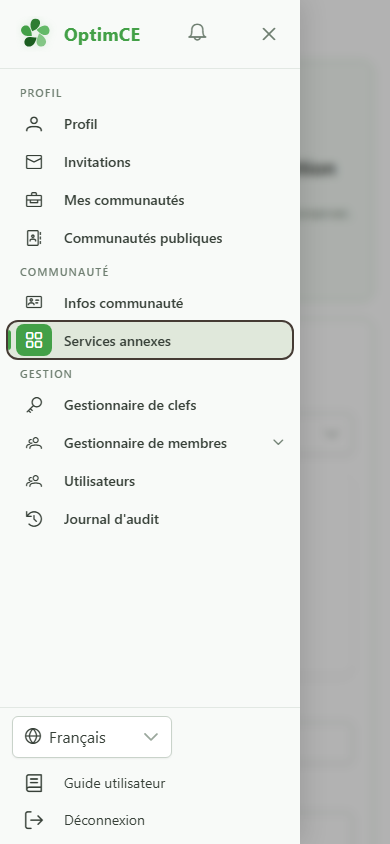Image resolution: width=390 pixels, height=844 pixels.
Task: Click the GESTION section heading
Action: click(x=46, y=374)
